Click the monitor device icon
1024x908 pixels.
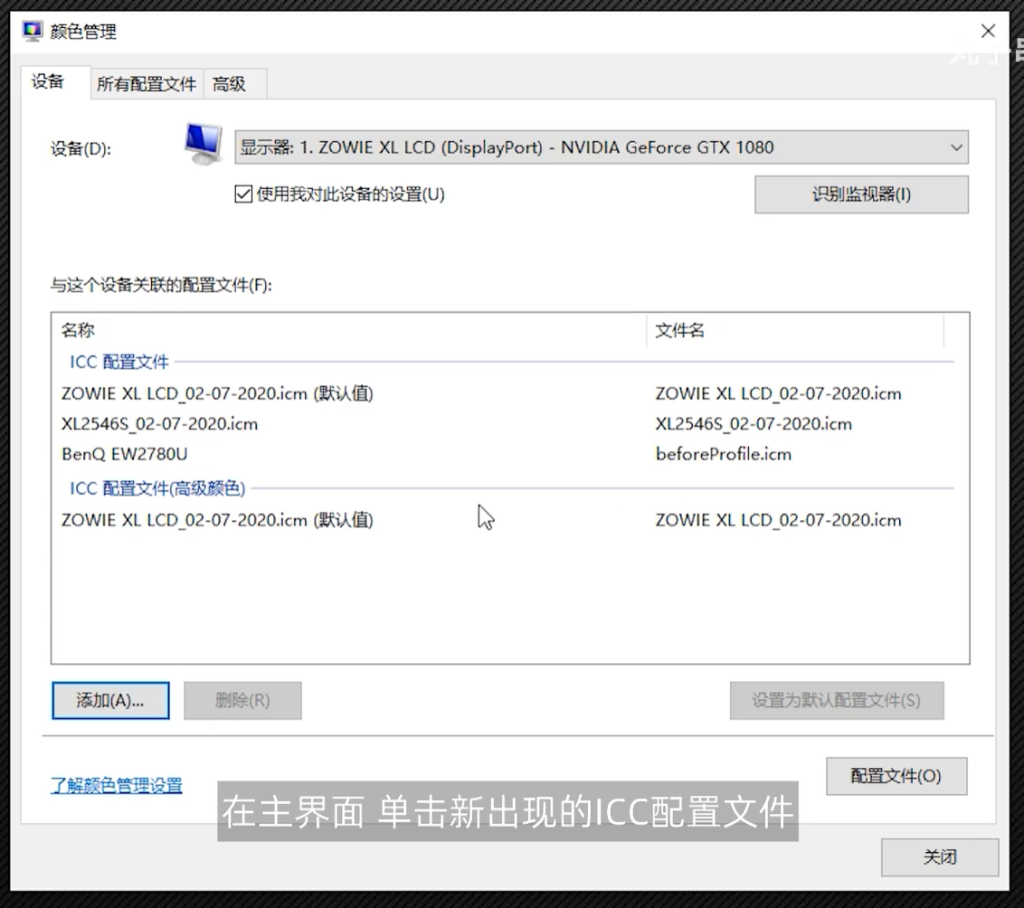click(x=203, y=144)
